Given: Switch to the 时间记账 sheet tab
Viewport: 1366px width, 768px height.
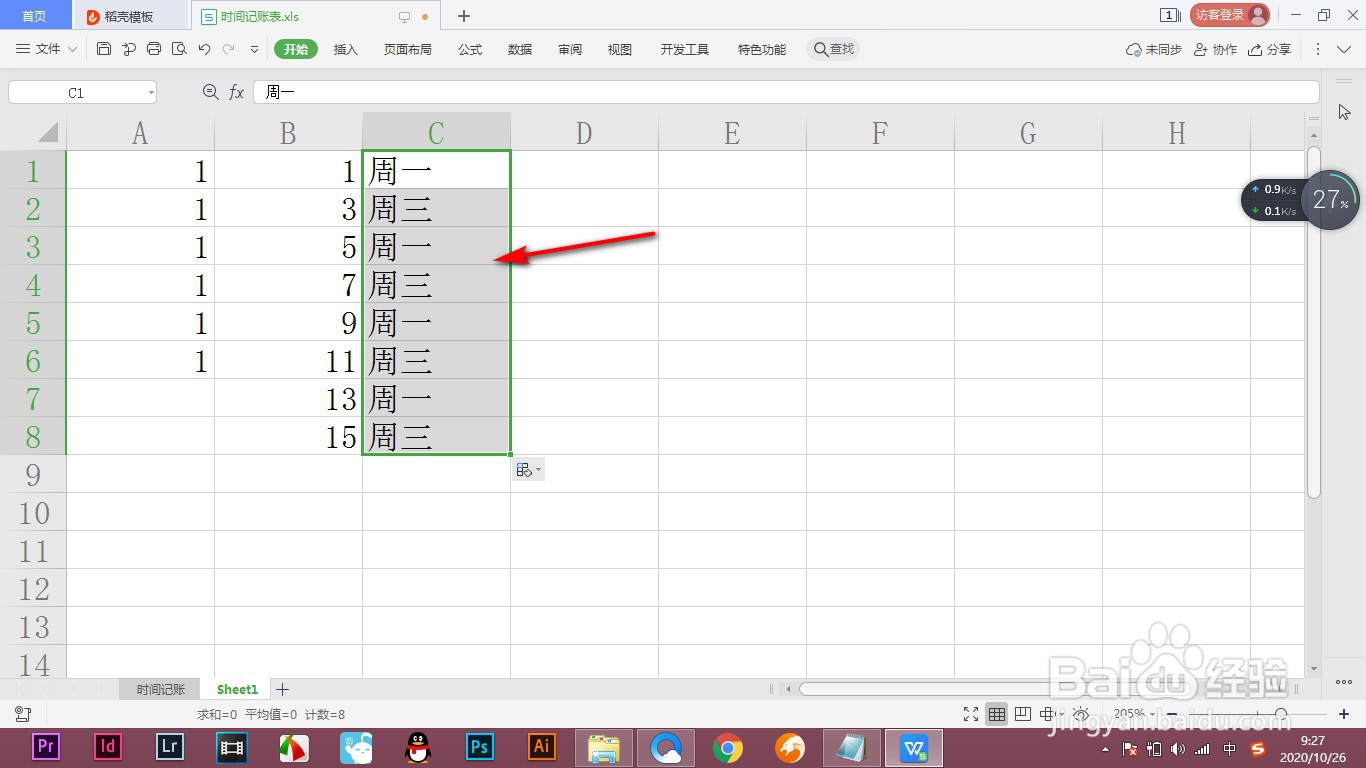Looking at the screenshot, I should tap(161, 689).
